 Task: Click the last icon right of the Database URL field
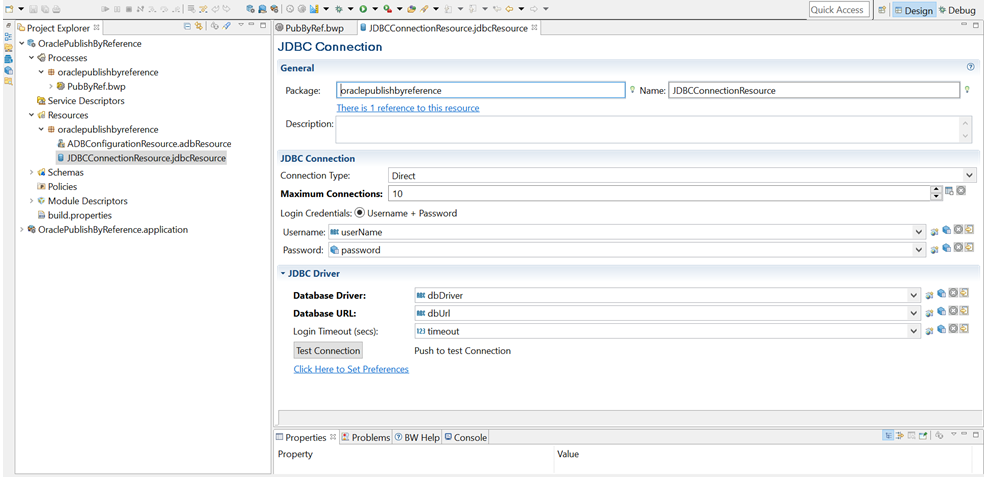click(x=968, y=312)
